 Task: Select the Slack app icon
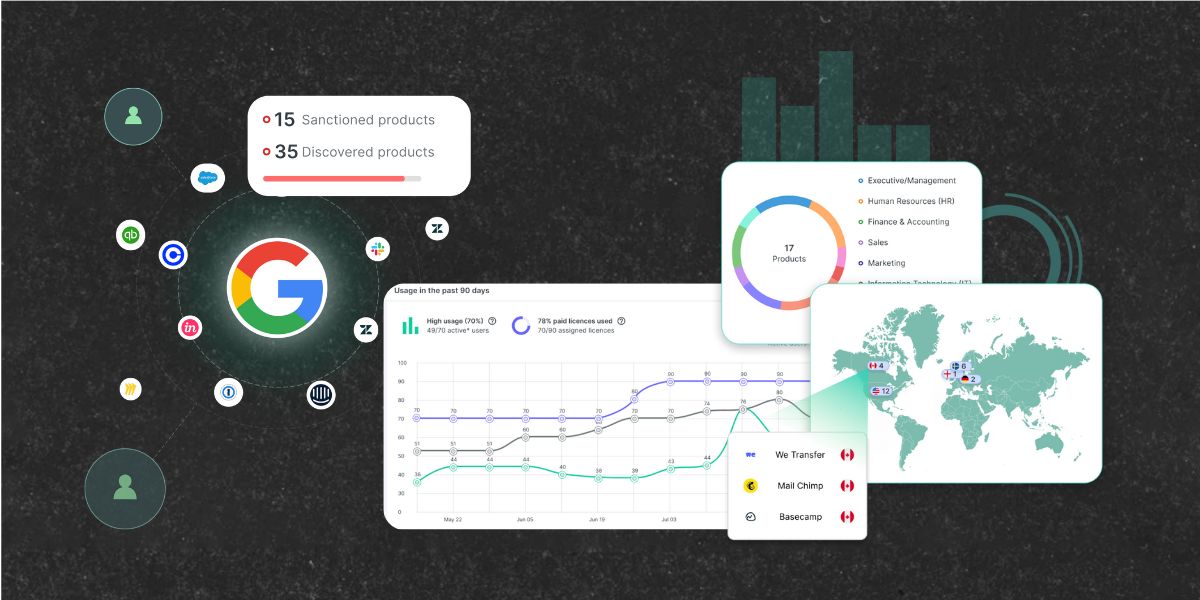click(378, 248)
